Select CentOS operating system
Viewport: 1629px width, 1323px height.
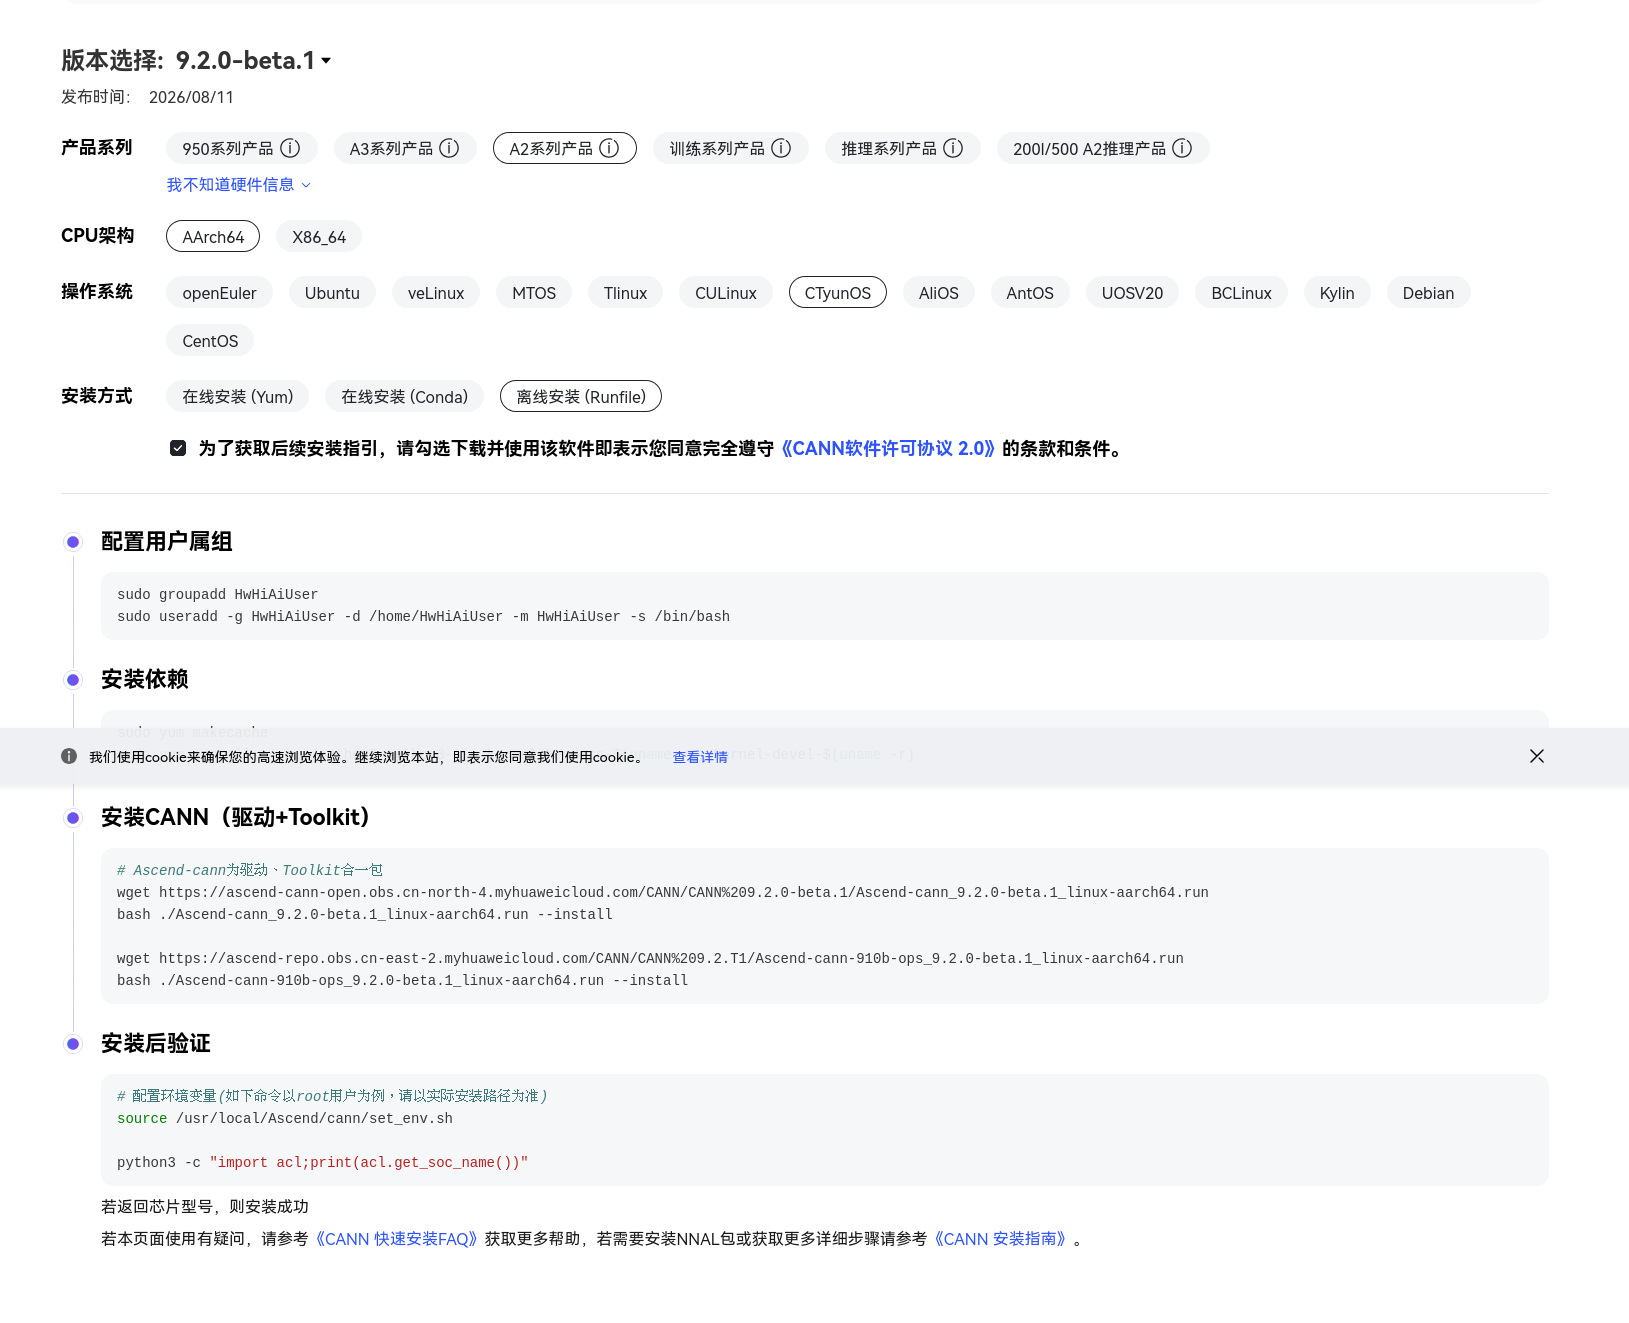point(210,341)
